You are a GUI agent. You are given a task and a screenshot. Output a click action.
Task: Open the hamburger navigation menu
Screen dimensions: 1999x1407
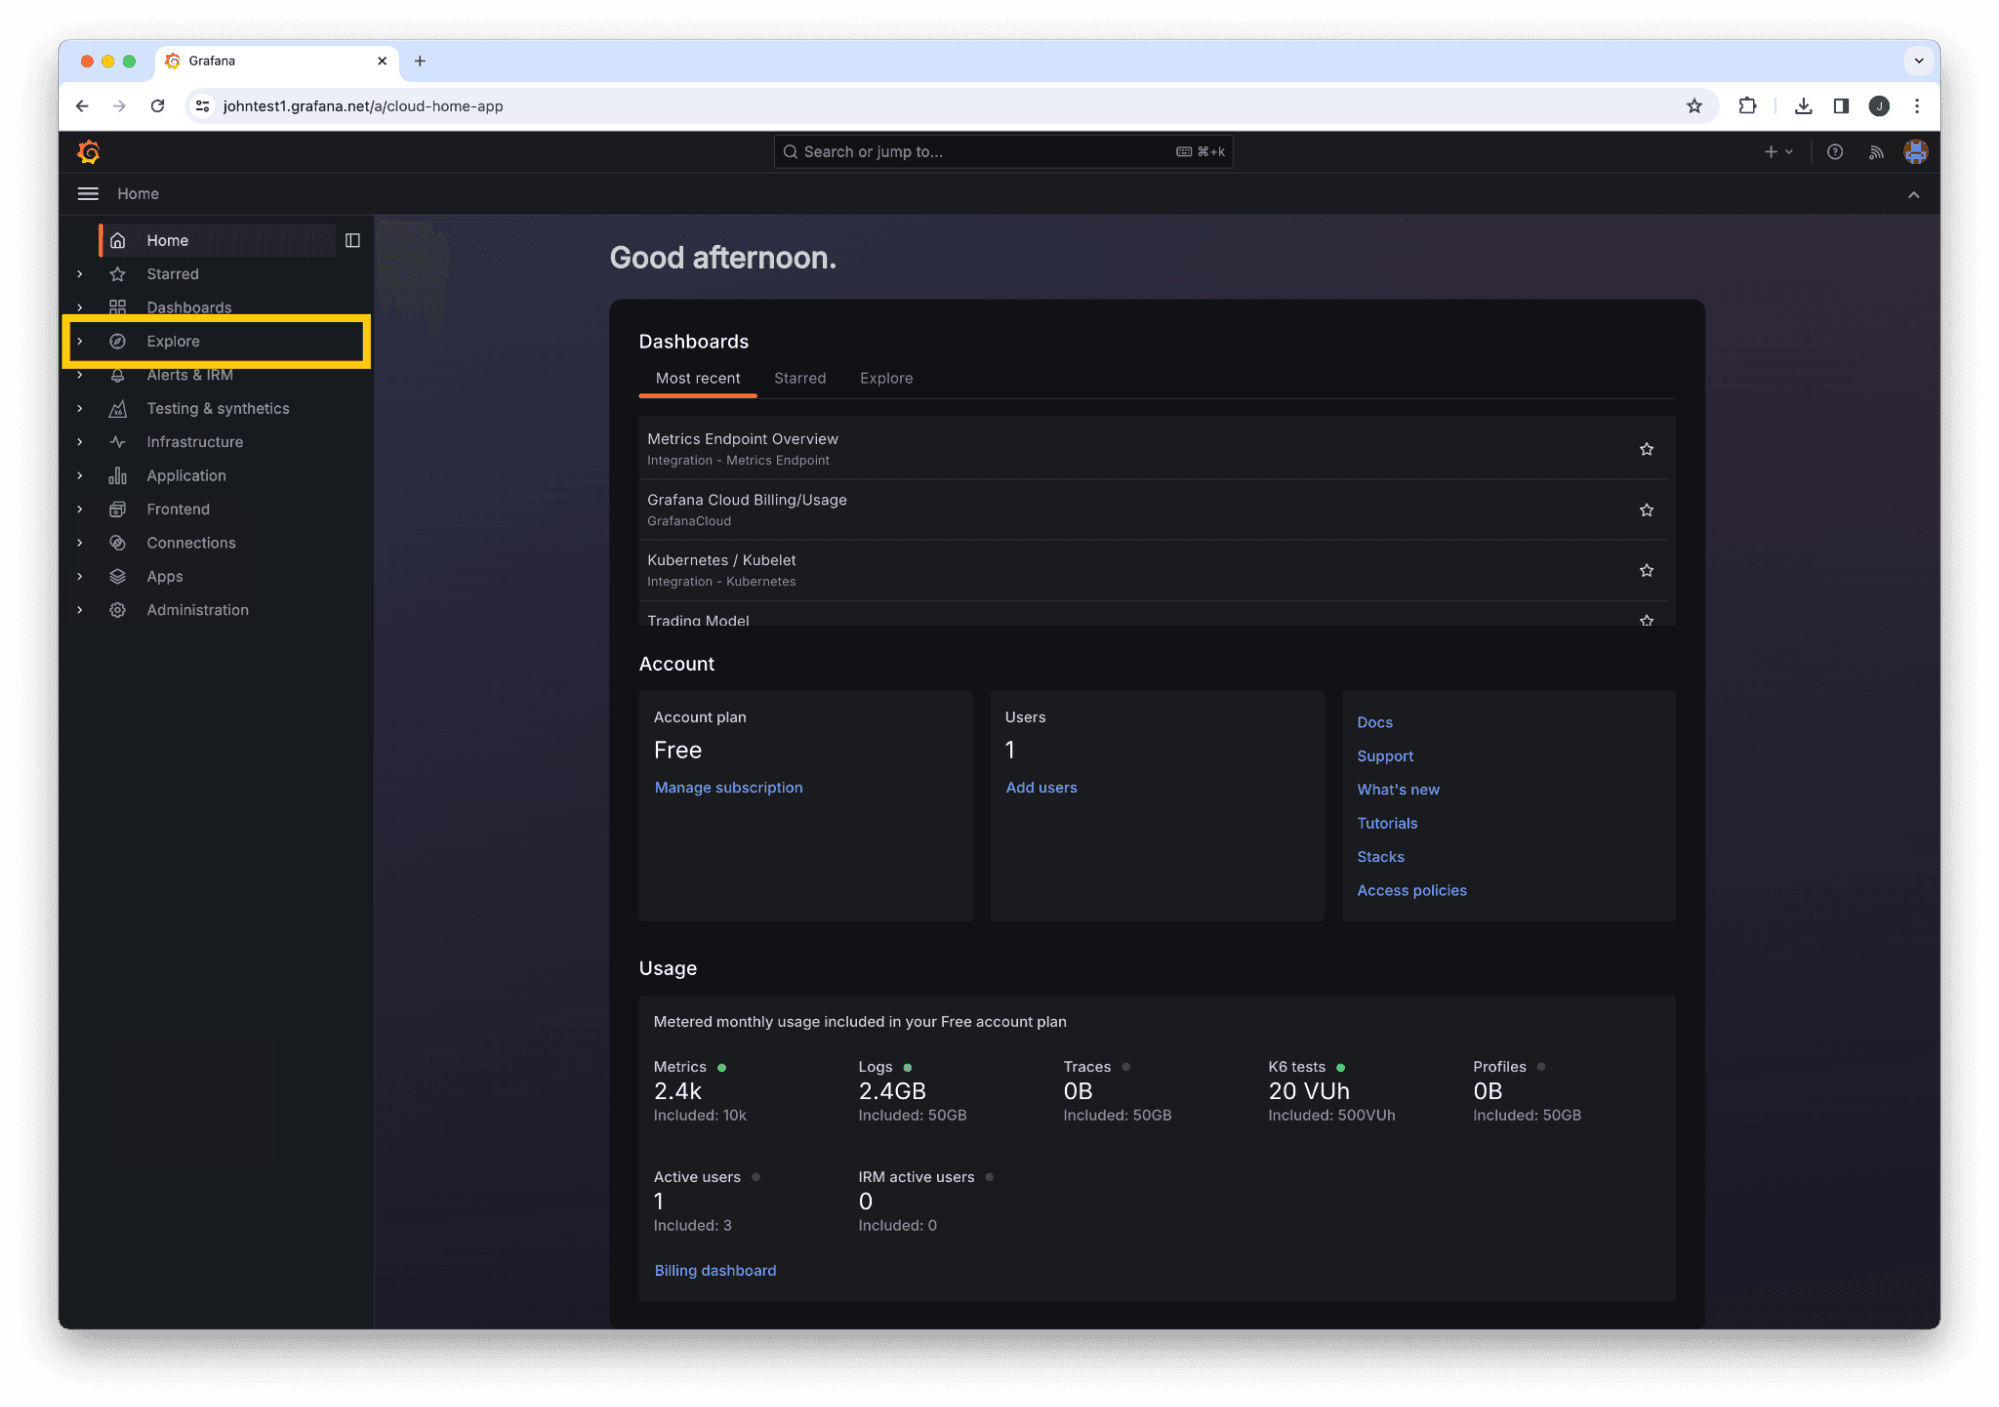(88, 194)
